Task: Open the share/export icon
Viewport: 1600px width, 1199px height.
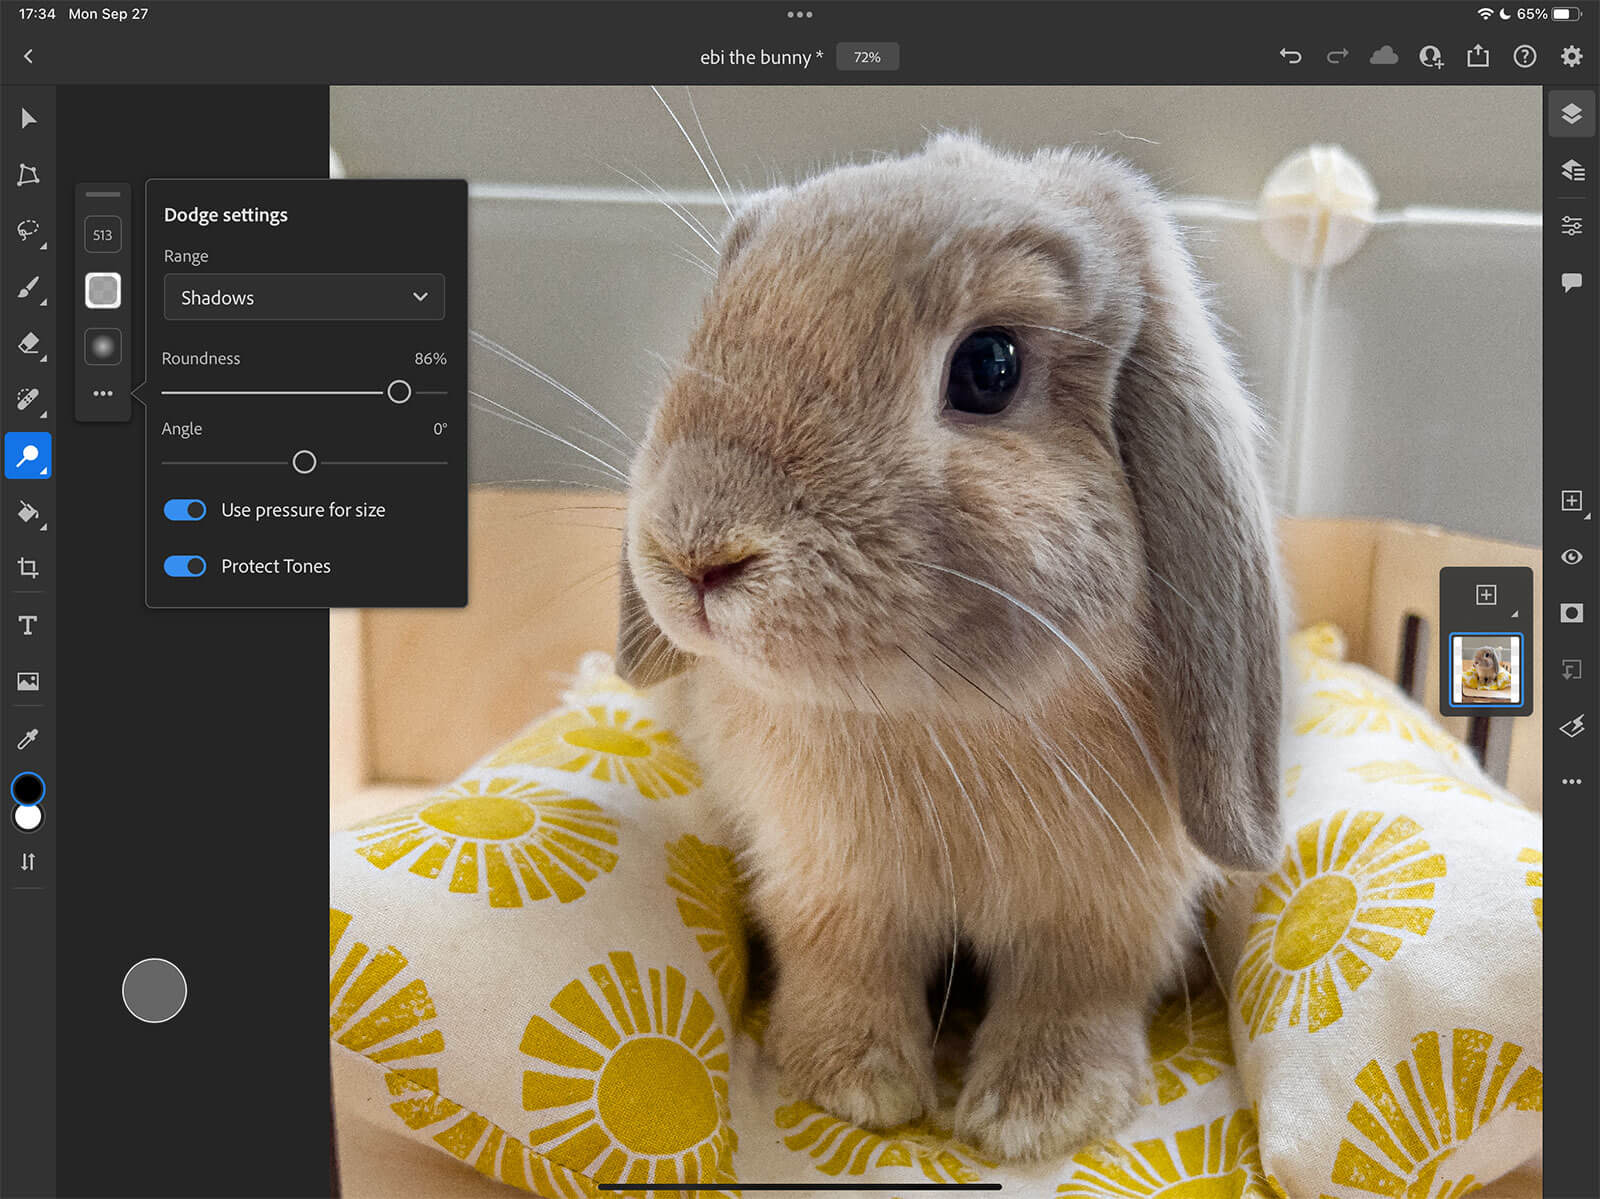Action: coord(1477,57)
